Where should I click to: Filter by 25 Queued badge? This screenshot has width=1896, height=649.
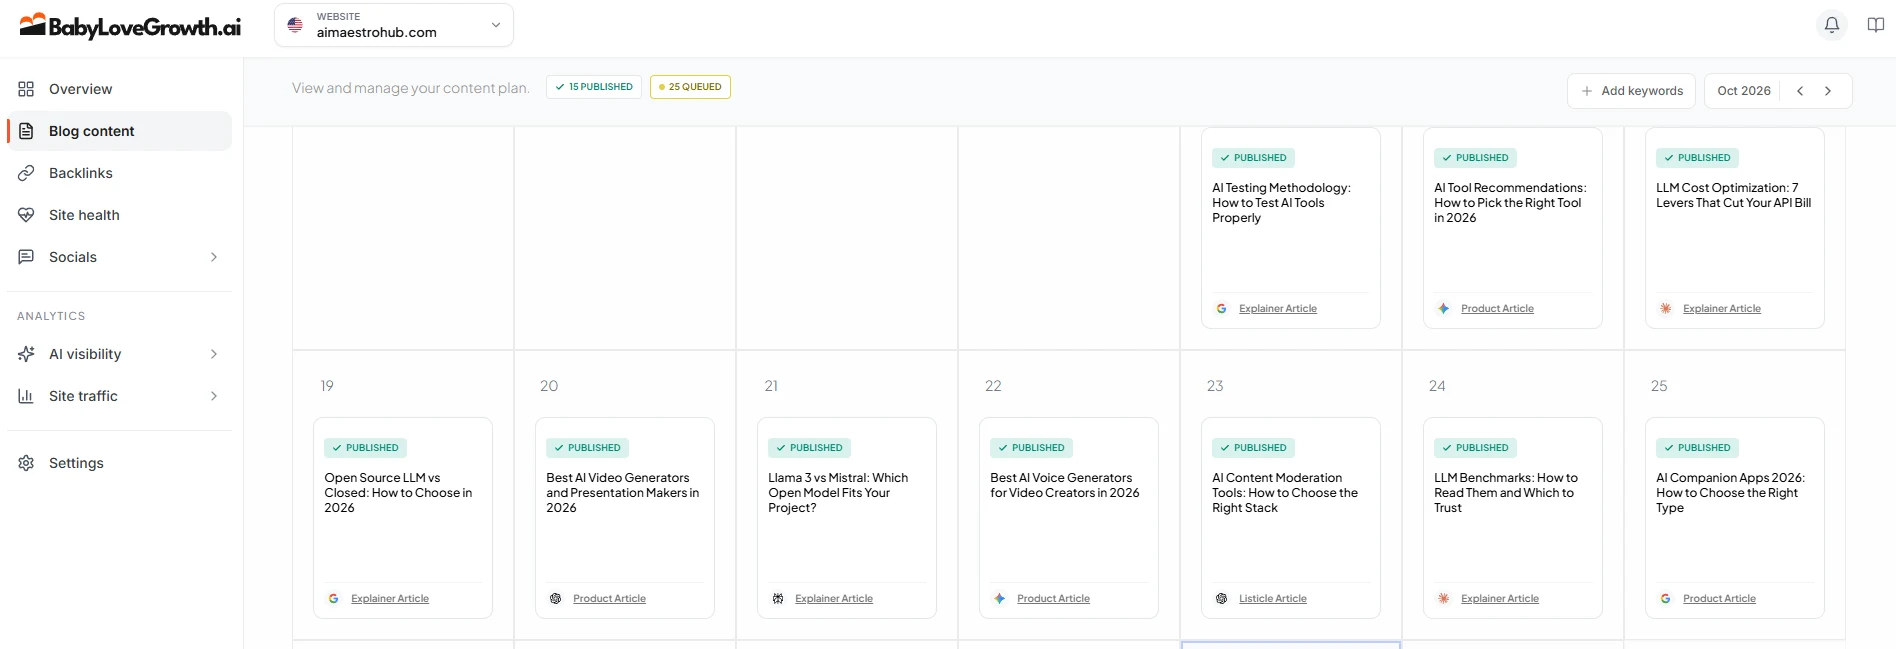point(690,87)
